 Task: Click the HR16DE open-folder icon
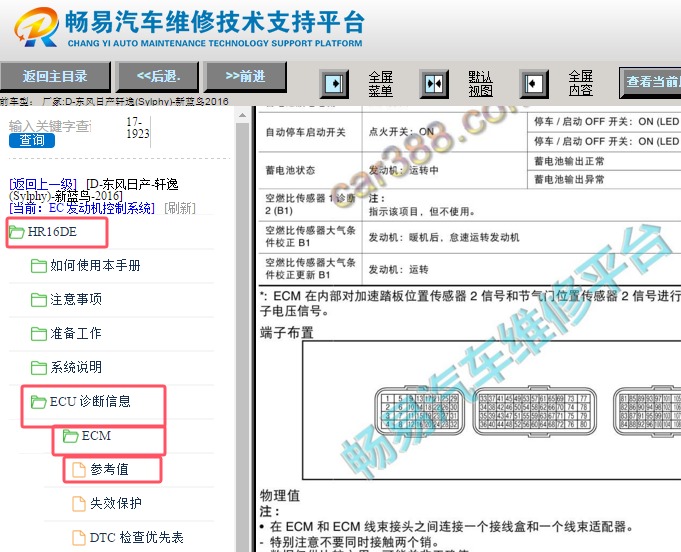click(x=17, y=232)
